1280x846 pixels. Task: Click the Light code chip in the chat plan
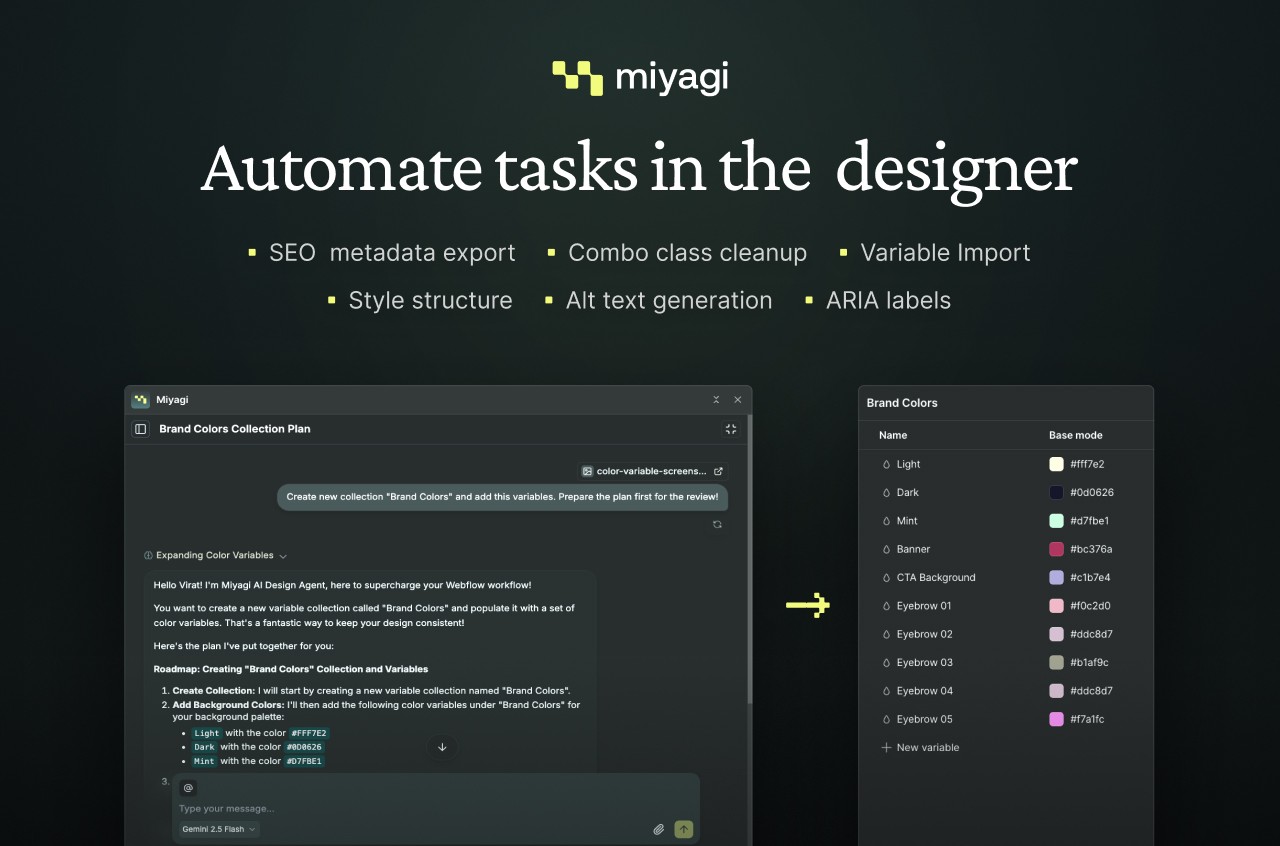tap(207, 733)
